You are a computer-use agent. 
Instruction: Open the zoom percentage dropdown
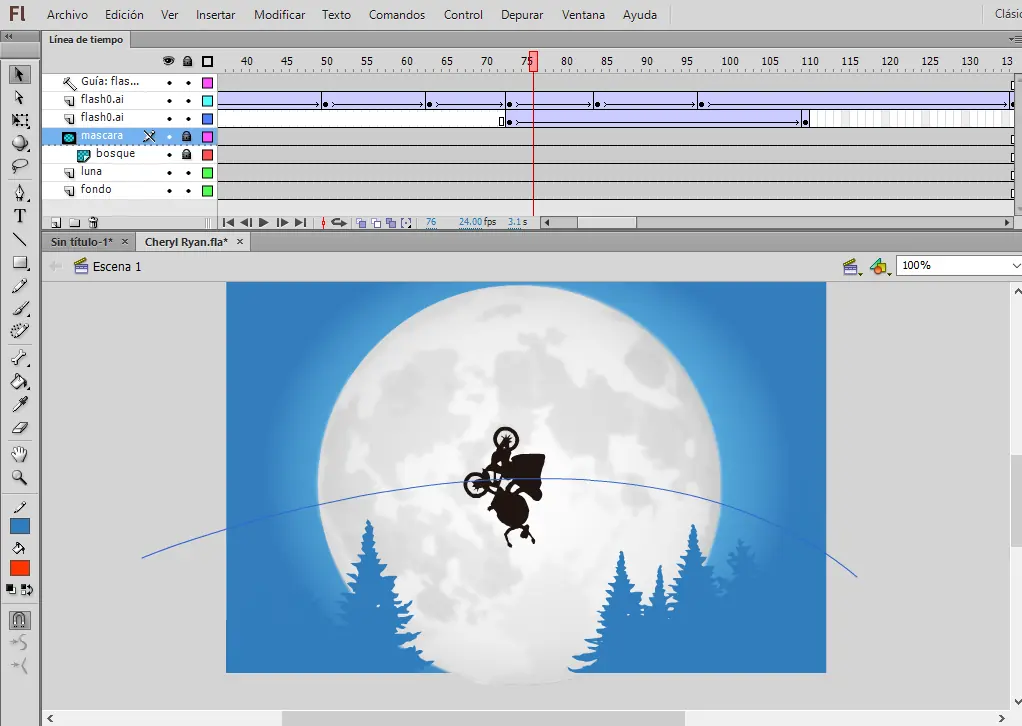pos(1015,265)
